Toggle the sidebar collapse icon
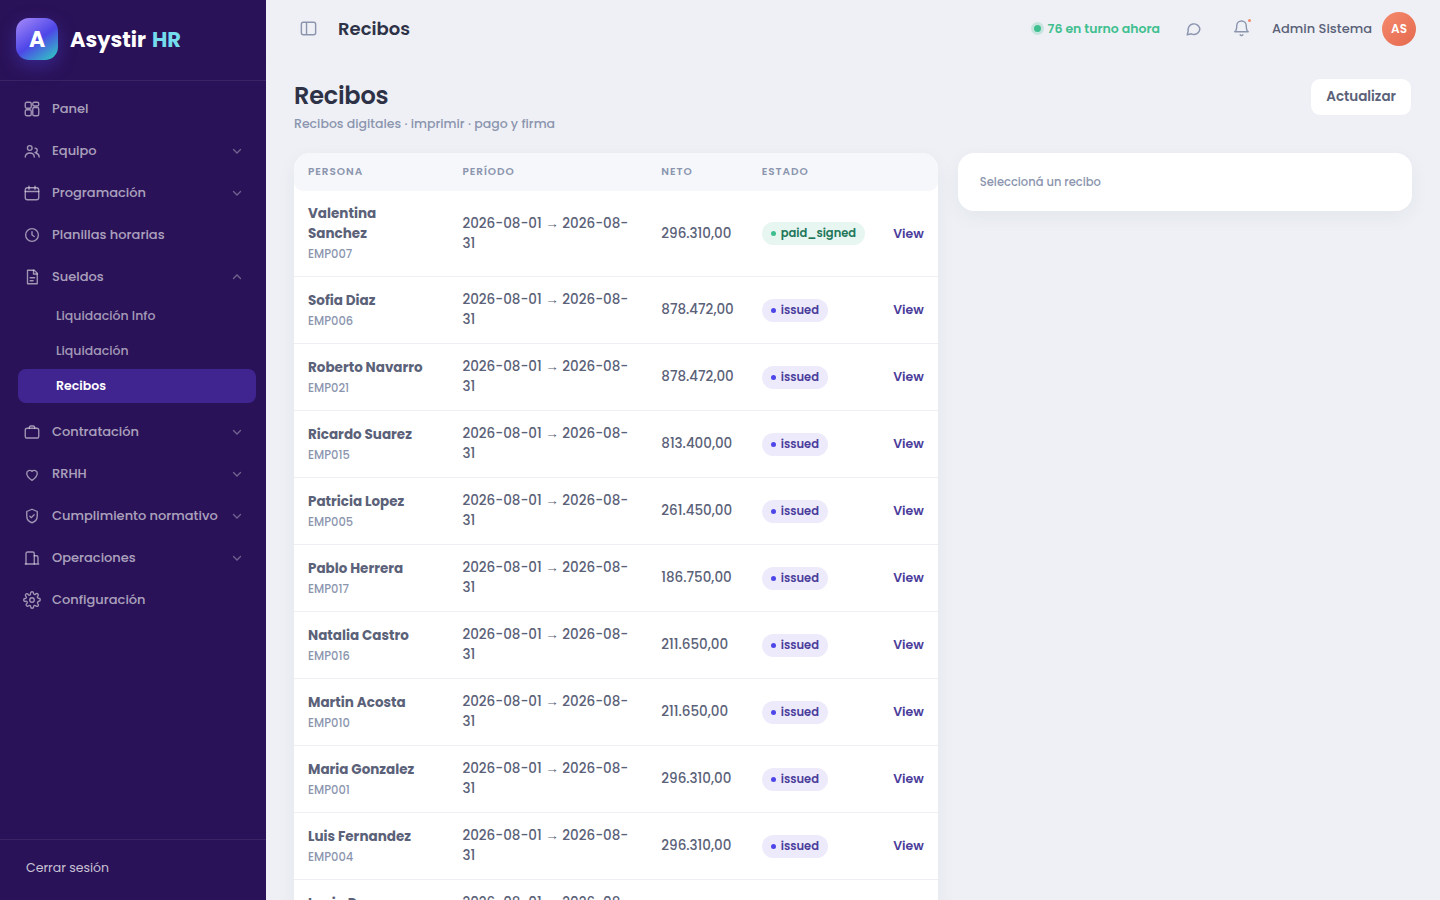The image size is (1440, 900). click(309, 29)
